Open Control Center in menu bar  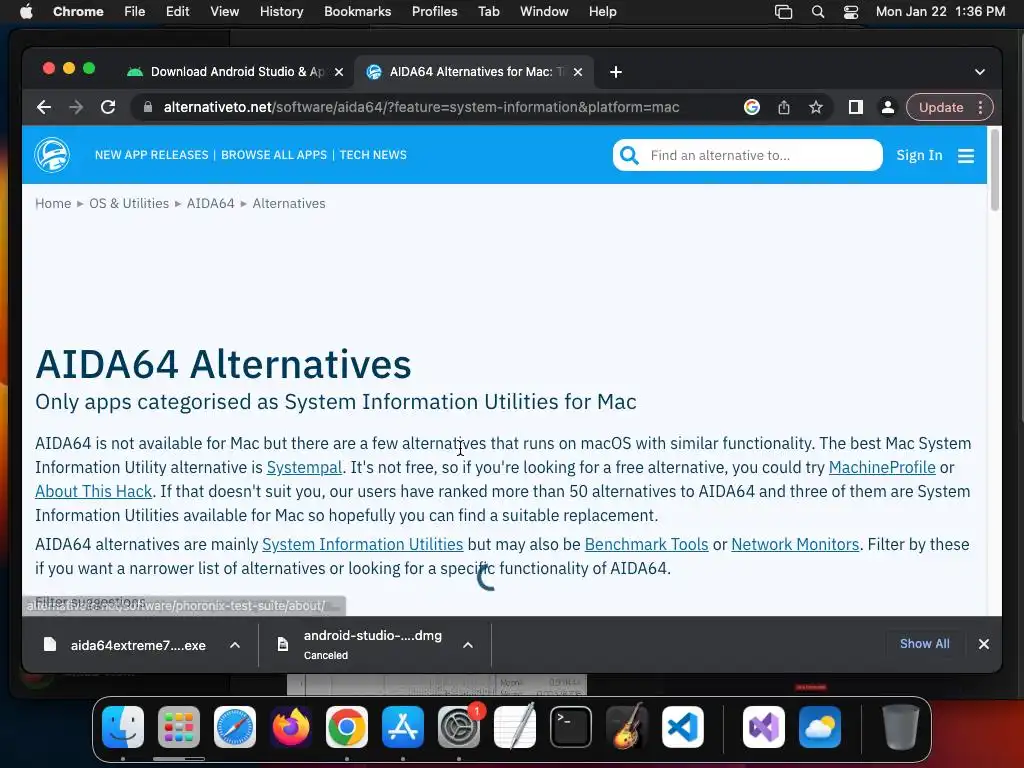pyautogui.click(x=851, y=12)
